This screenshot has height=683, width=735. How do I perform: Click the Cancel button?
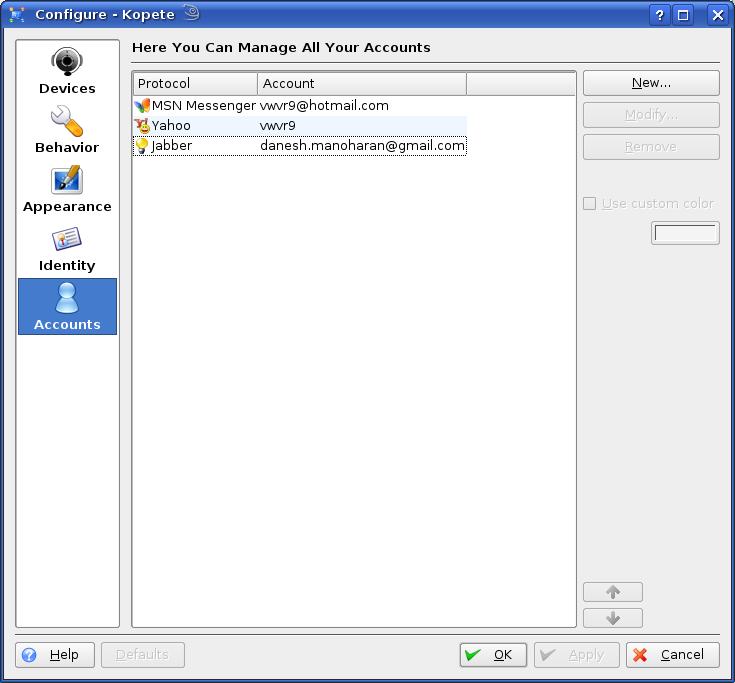pos(672,655)
